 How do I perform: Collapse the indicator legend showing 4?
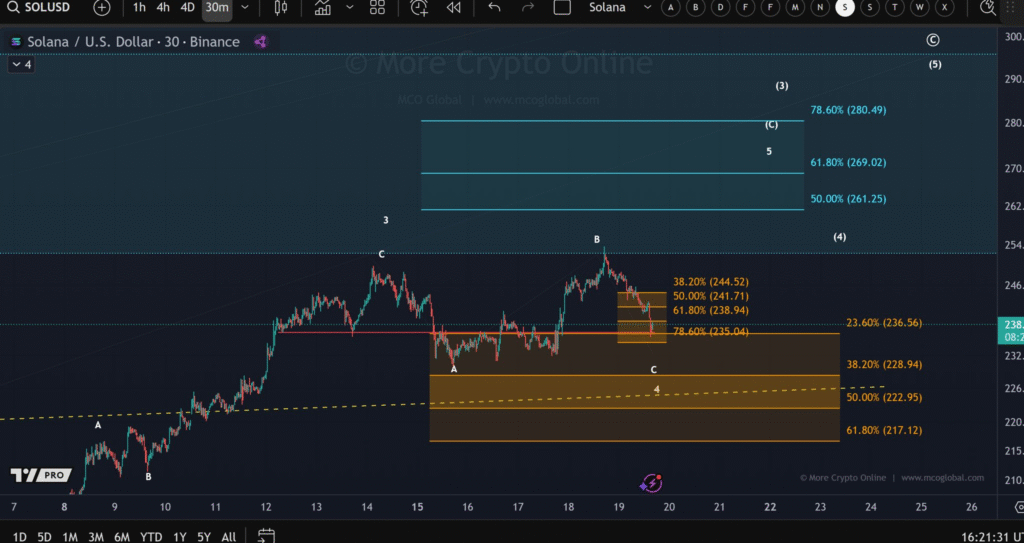click(x=21, y=65)
